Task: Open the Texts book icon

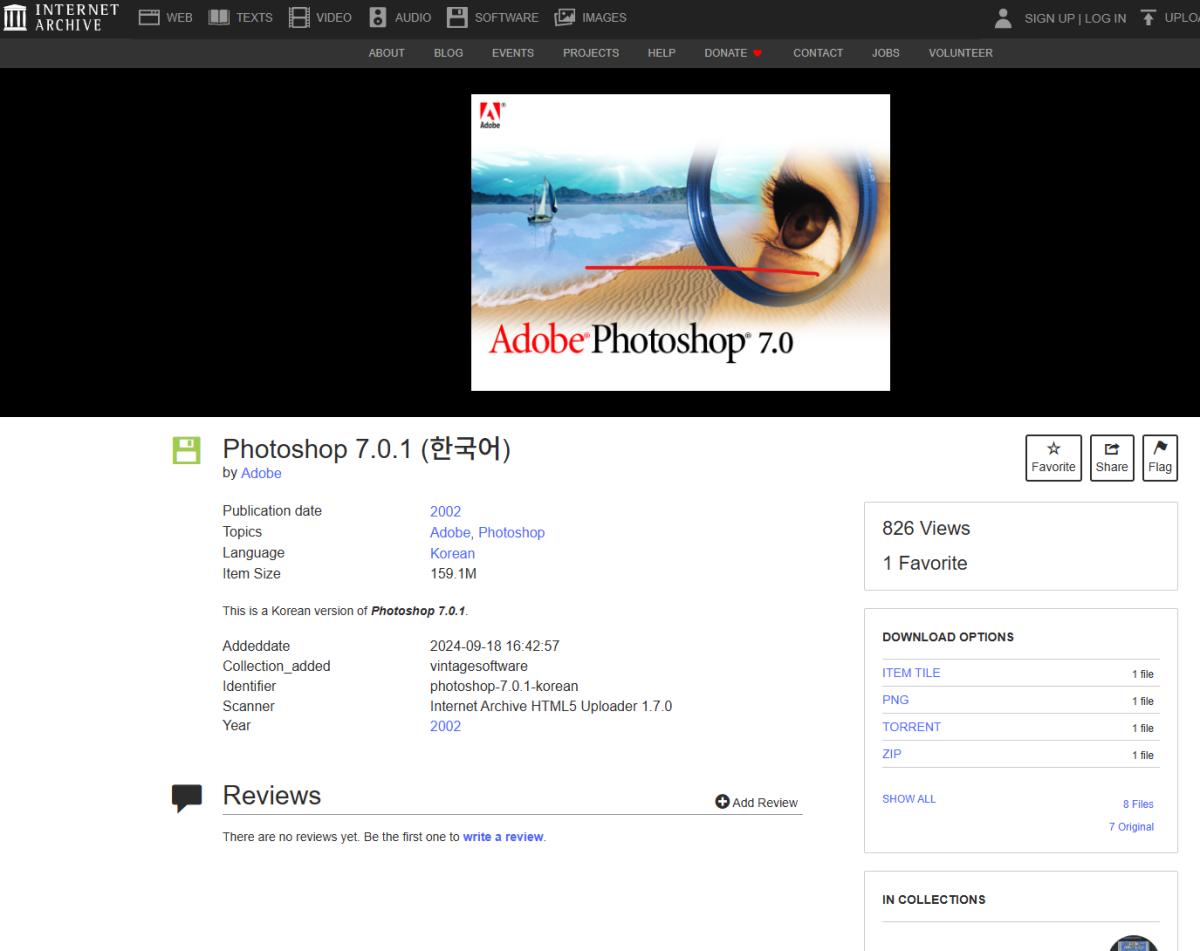Action: [219, 17]
